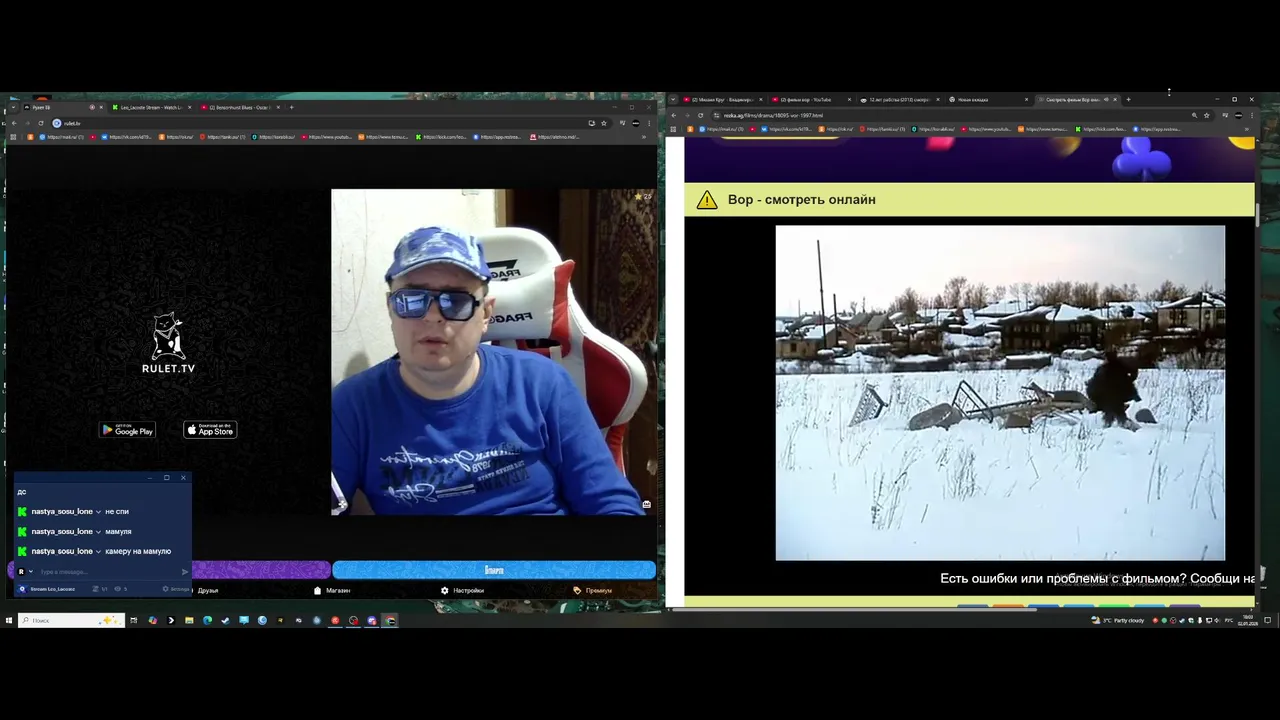
Task: Click the blue start button under webcam
Action: (x=494, y=570)
